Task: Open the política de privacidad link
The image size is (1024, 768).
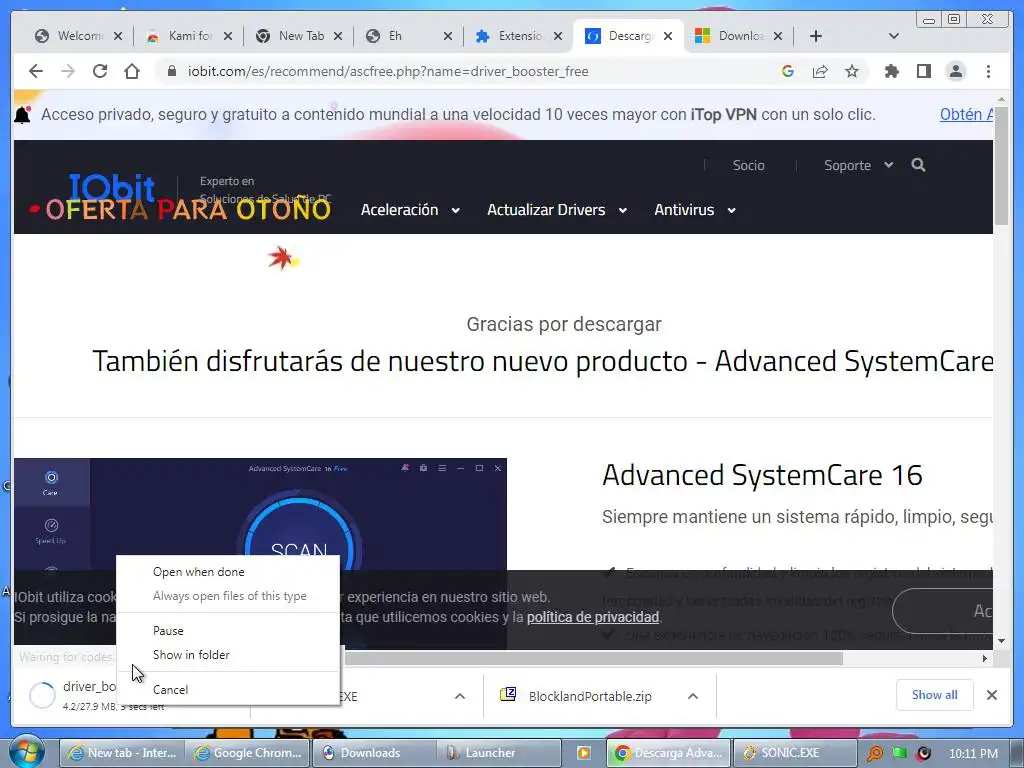Action: click(x=592, y=617)
